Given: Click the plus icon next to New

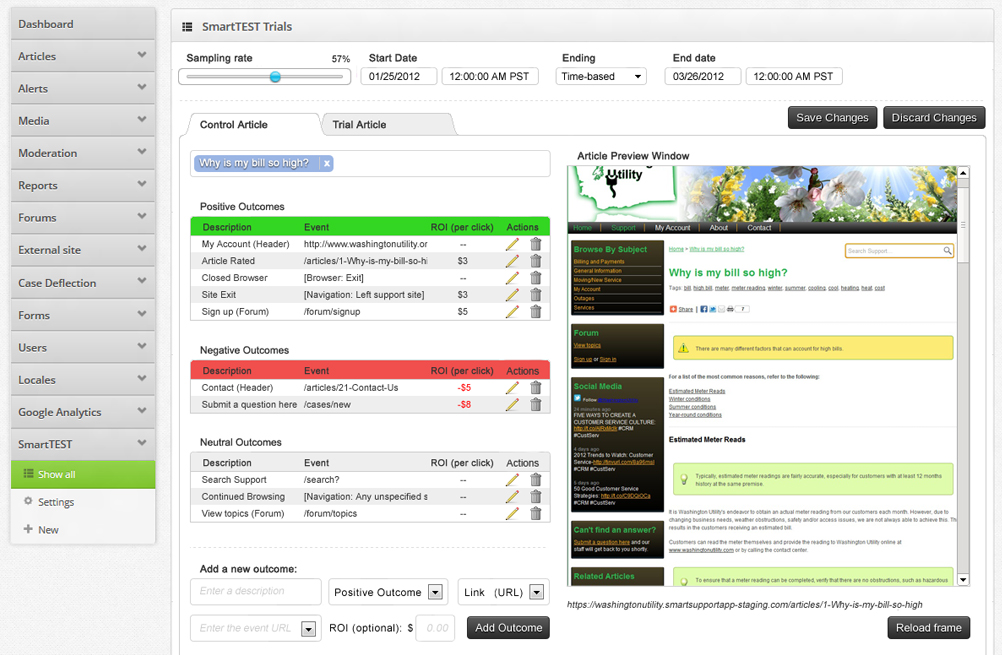Looking at the screenshot, I should click(29, 529).
